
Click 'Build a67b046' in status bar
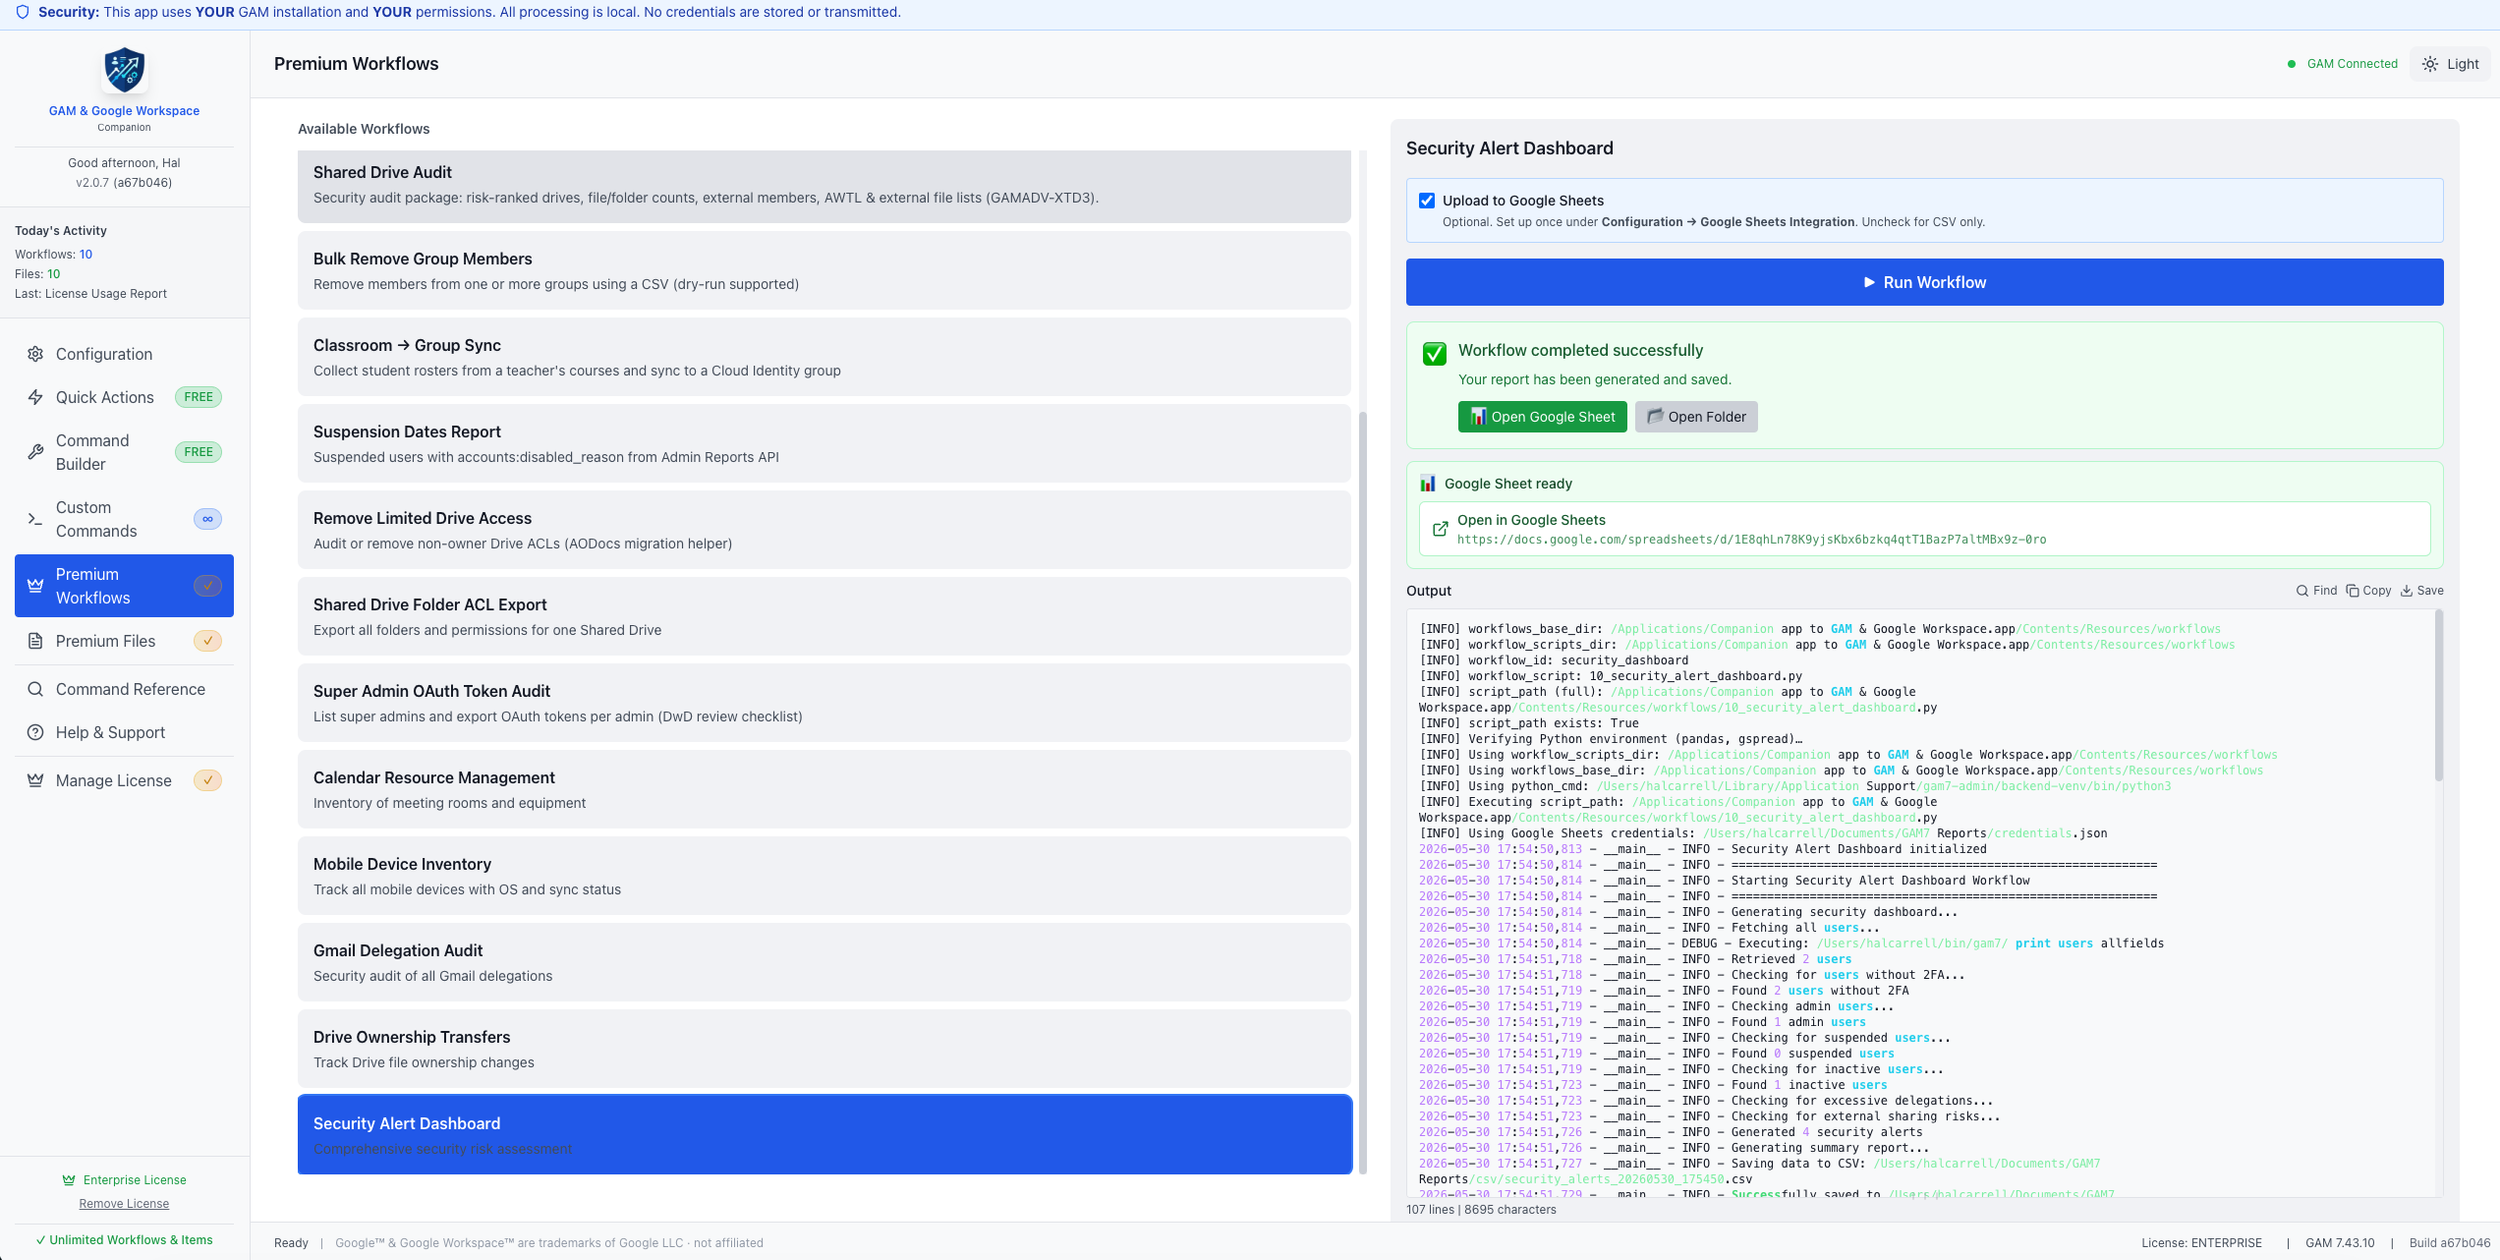click(2450, 1243)
